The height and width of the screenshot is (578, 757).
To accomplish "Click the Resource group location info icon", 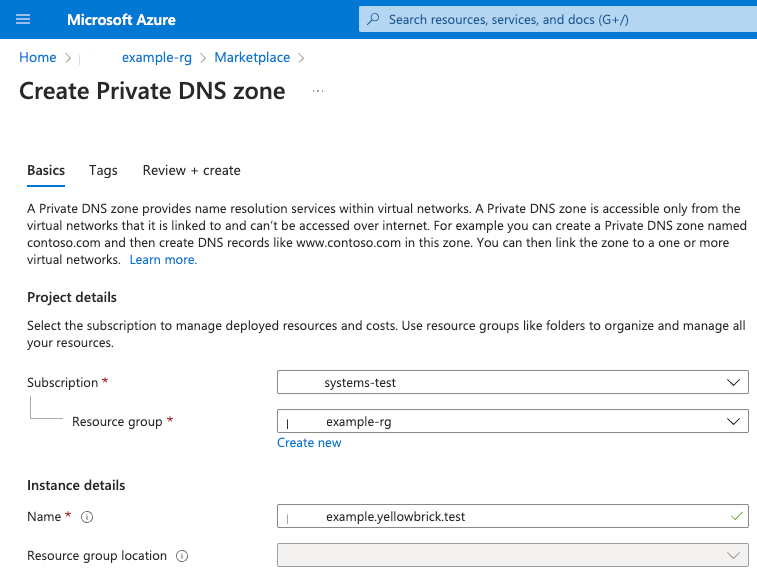I will [182, 556].
